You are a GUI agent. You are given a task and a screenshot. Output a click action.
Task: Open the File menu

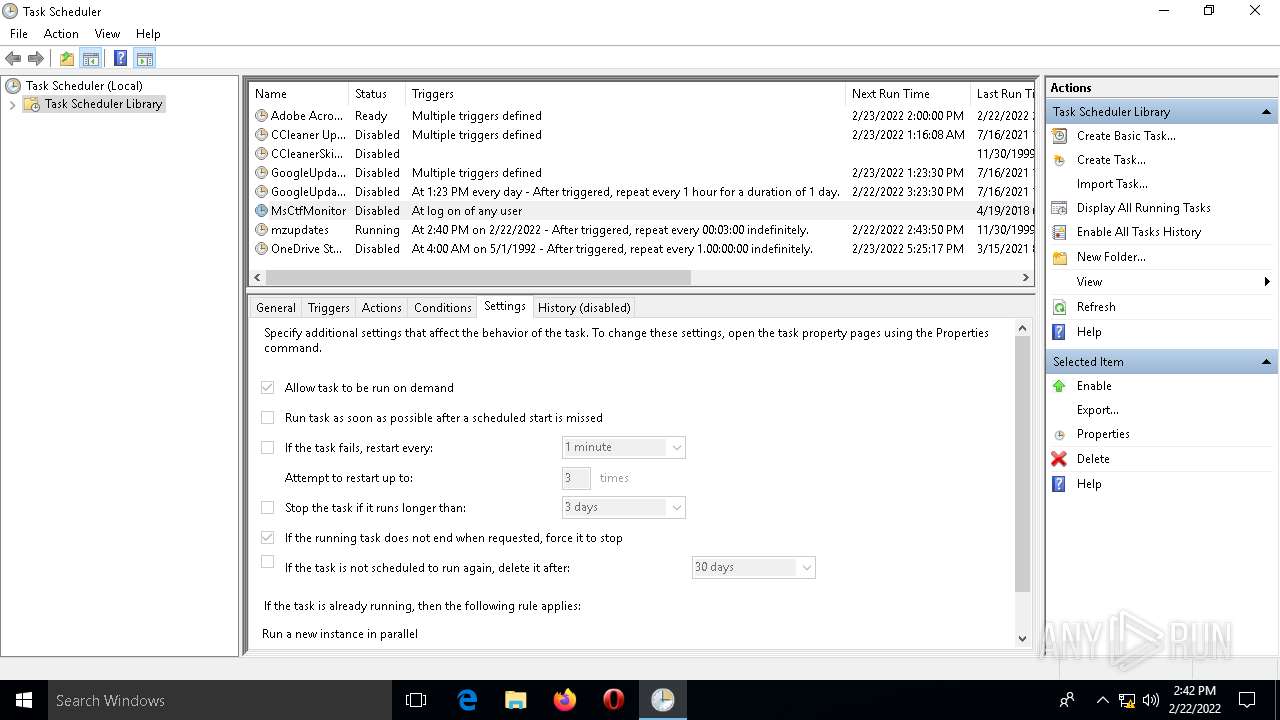19,34
